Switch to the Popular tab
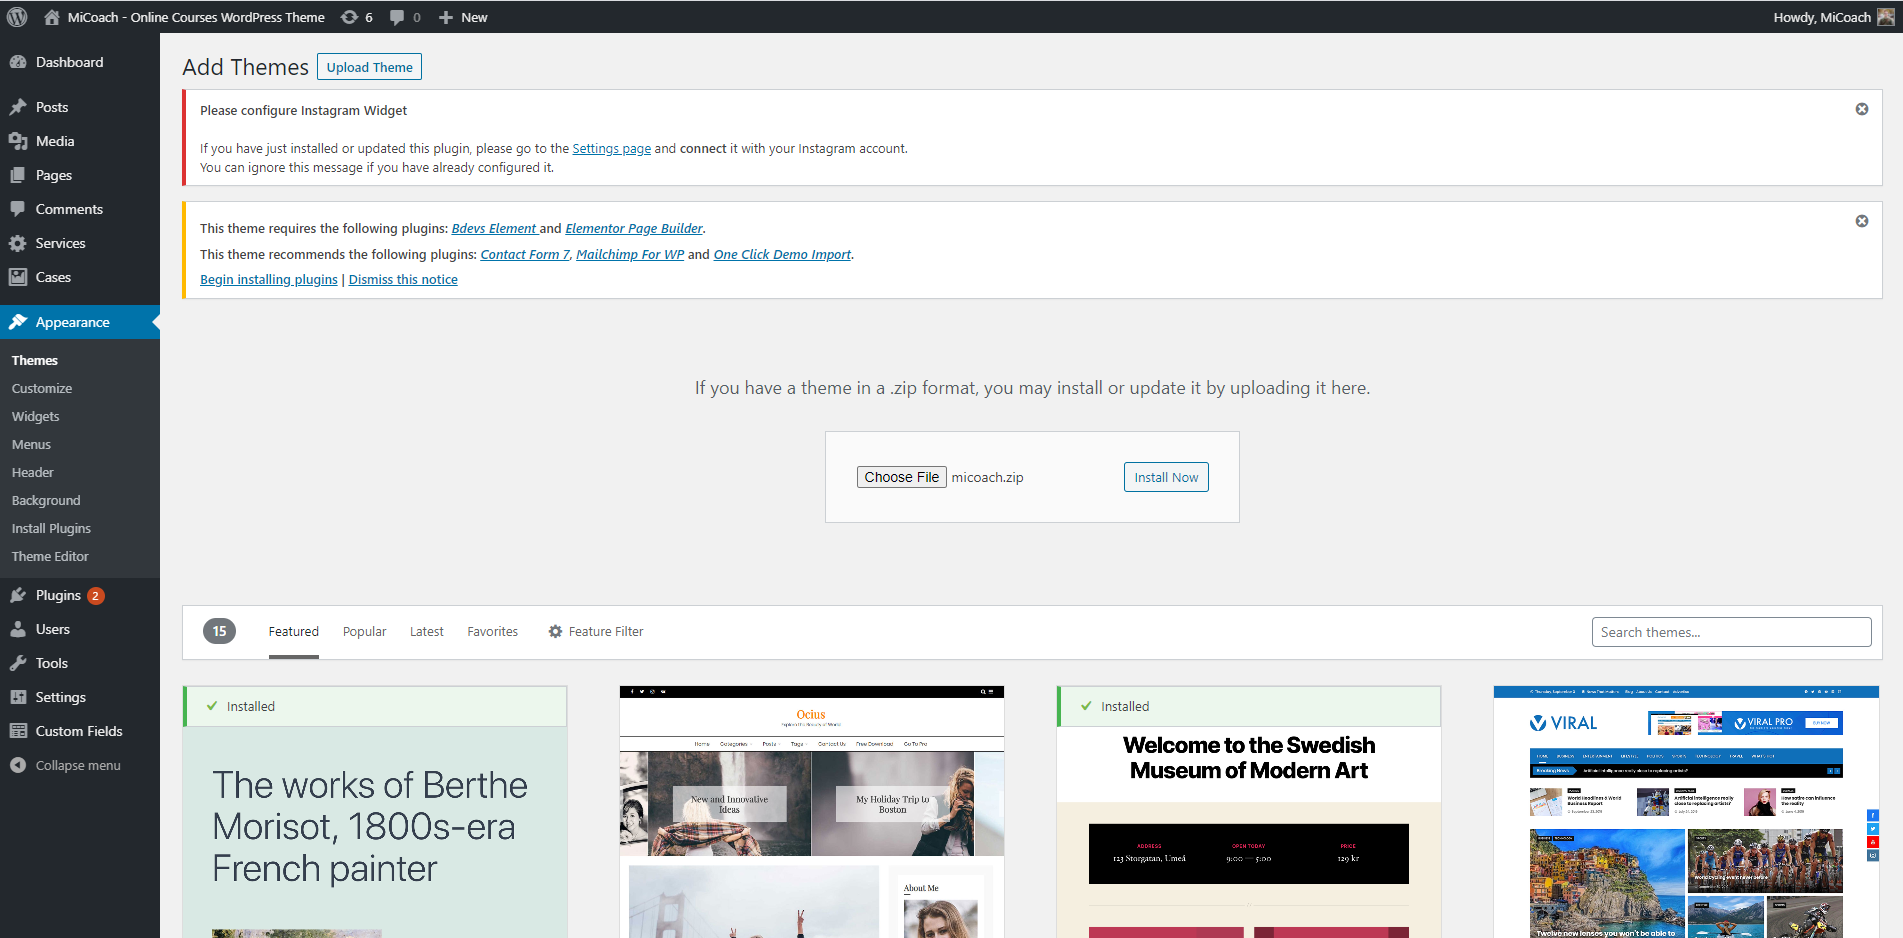 (x=364, y=631)
